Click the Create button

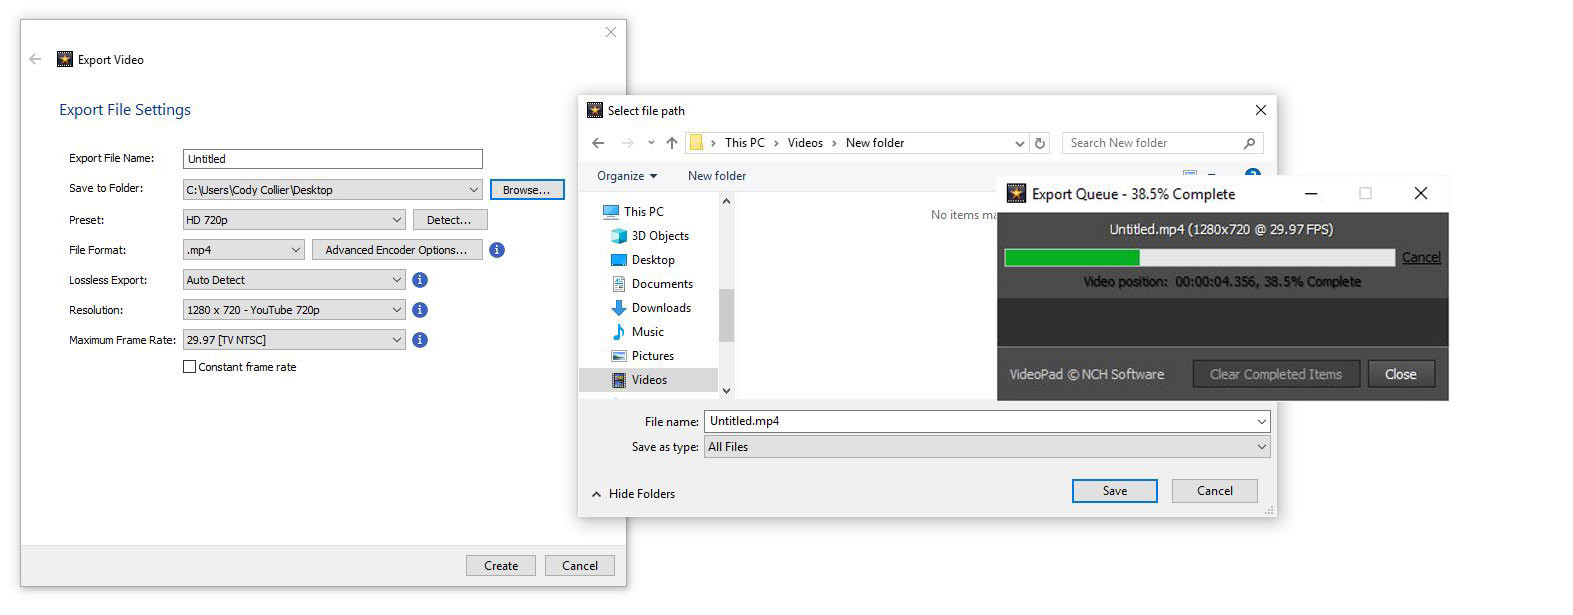tap(501, 565)
